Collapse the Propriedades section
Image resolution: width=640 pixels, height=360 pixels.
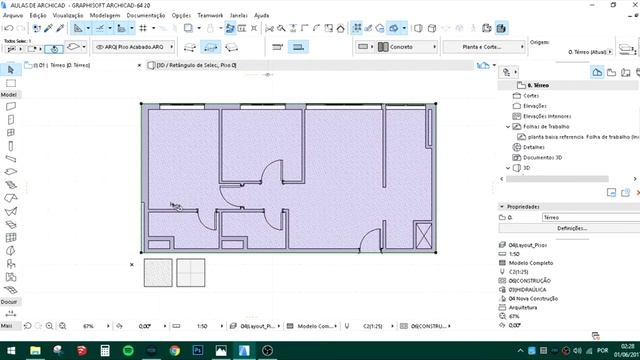tap(502, 207)
